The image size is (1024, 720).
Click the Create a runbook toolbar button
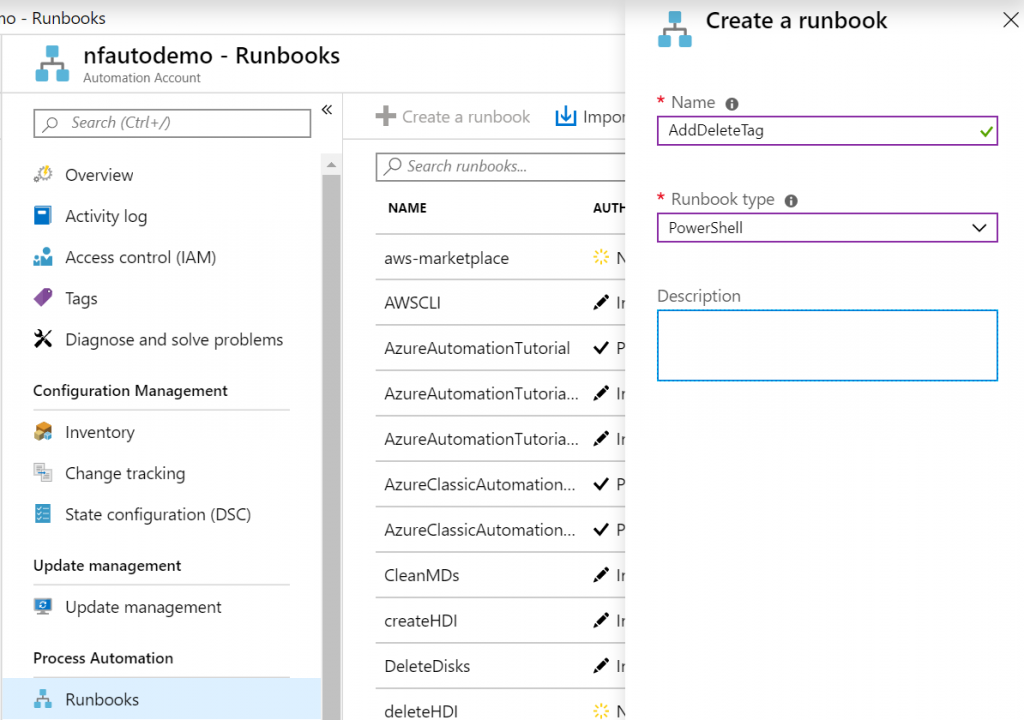click(453, 116)
